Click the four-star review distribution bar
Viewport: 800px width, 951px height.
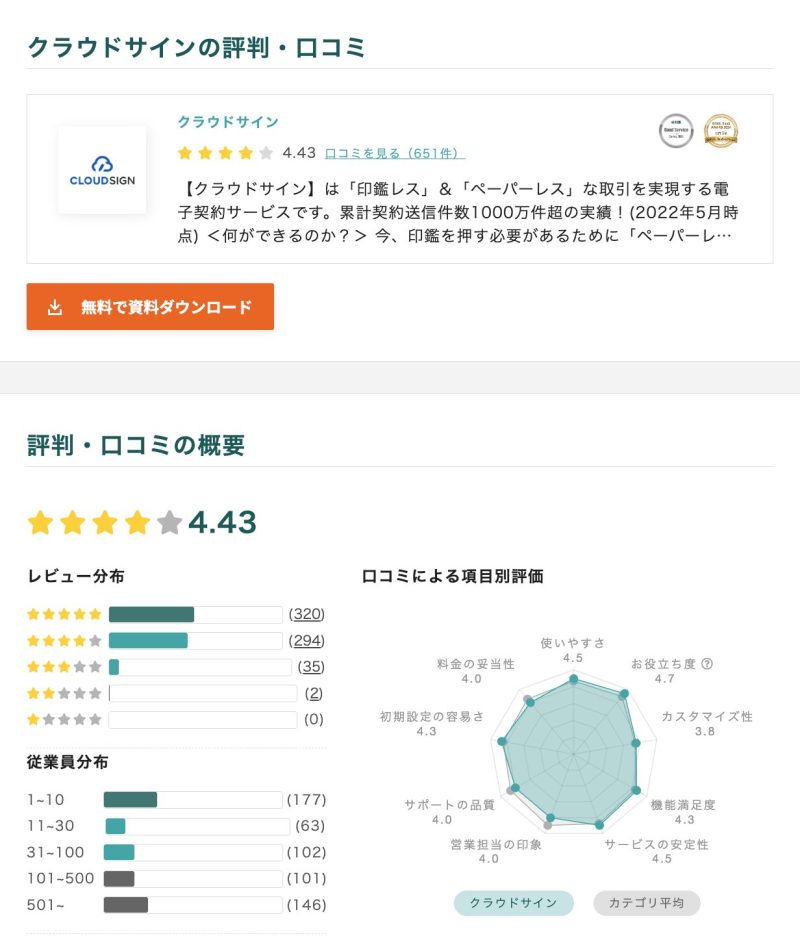tap(195, 640)
